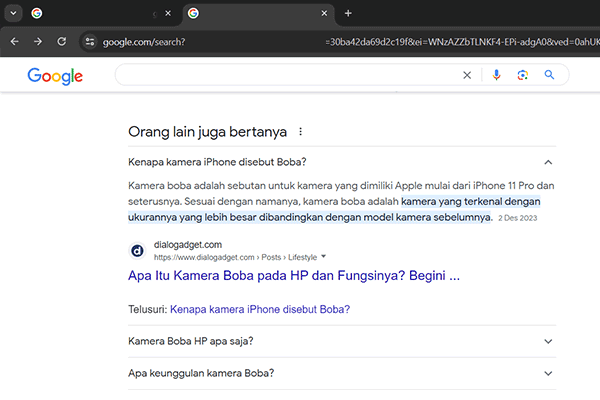The height and width of the screenshot is (400, 600).
Task: Open dialogadget.com source name
Action: [x=188, y=245]
